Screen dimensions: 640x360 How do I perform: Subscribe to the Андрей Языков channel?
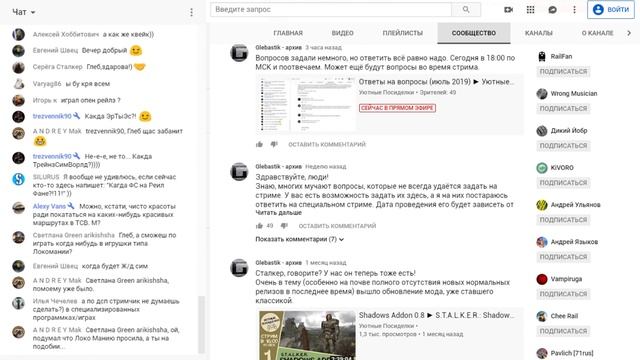(563, 258)
